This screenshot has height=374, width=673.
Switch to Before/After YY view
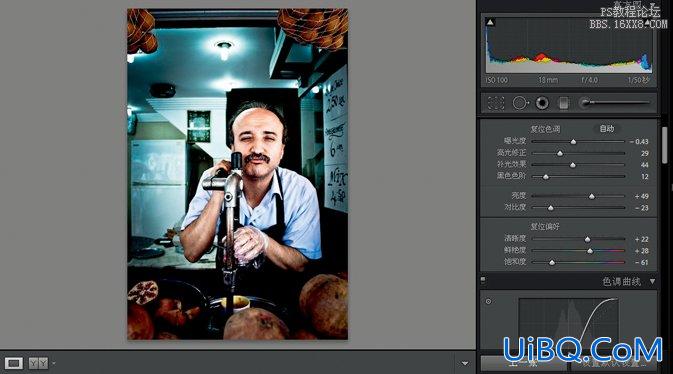39,363
